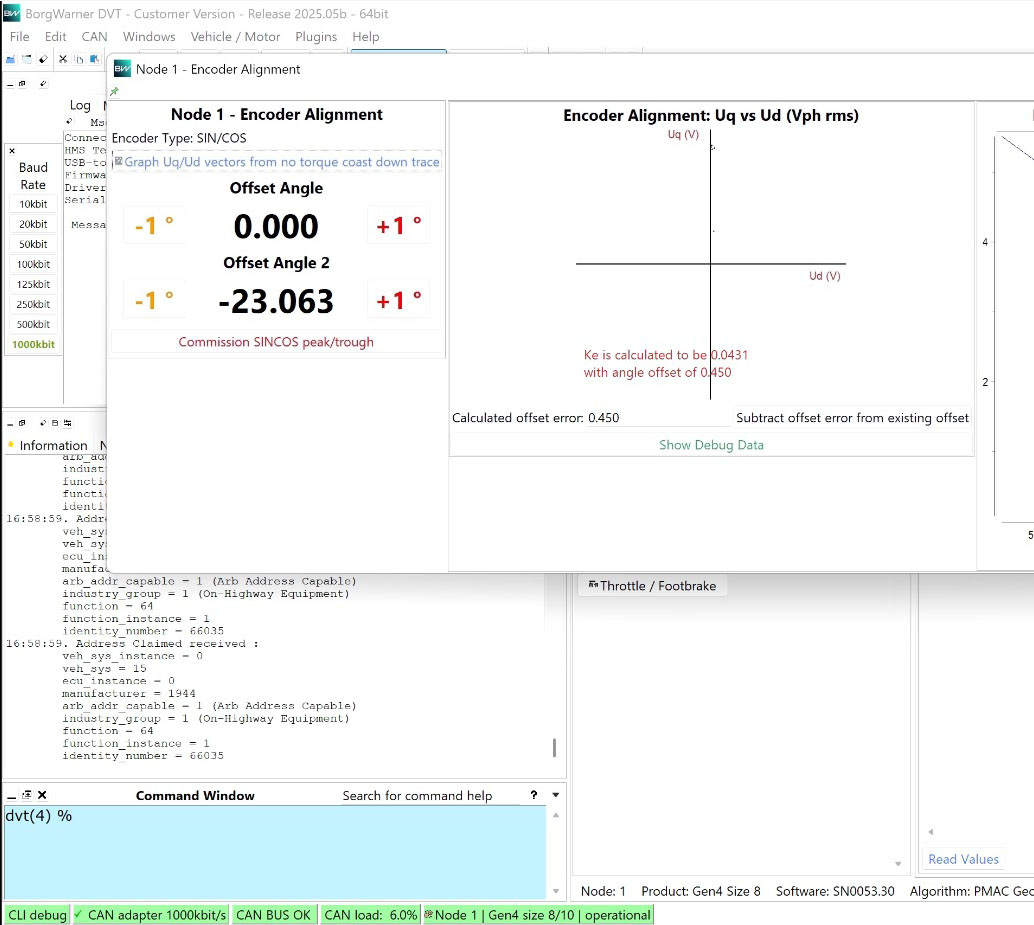
Task: Click the pin icon in Encoder Alignment window
Action: [114, 91]
